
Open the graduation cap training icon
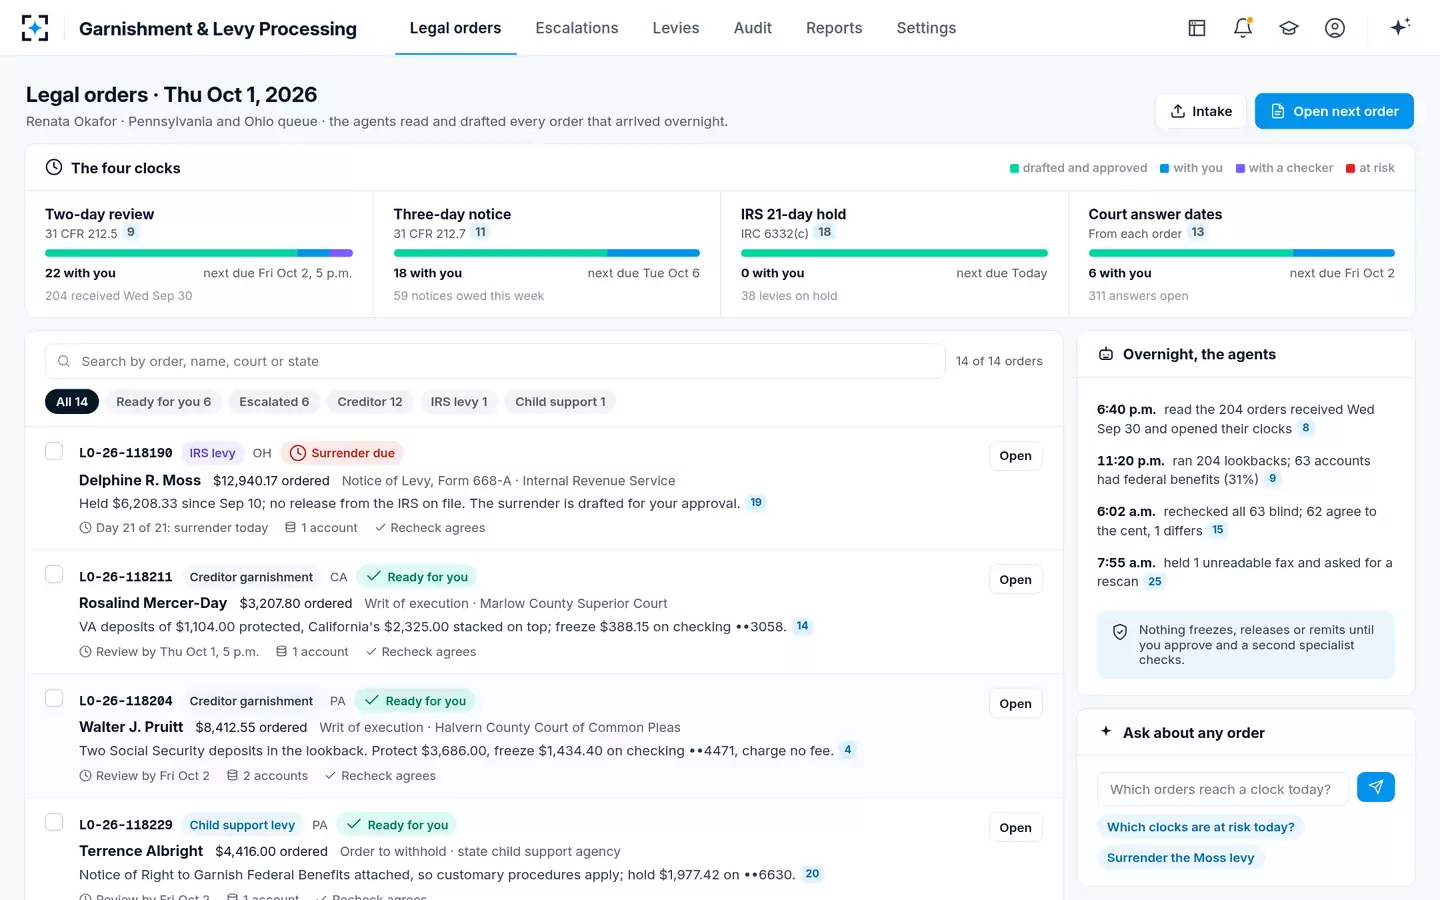click(x=1289, y=28)
